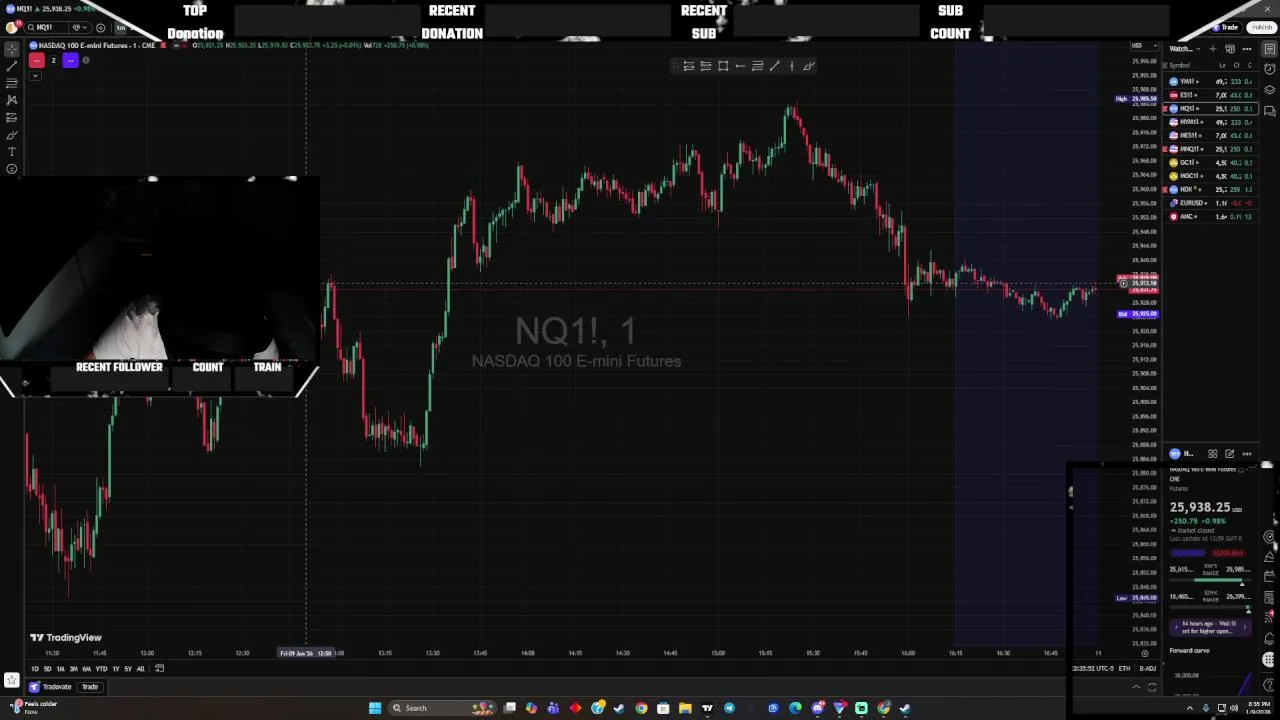Click the settings gear on price scale
Viewport: 1280px width, 720px height.
1145,653
